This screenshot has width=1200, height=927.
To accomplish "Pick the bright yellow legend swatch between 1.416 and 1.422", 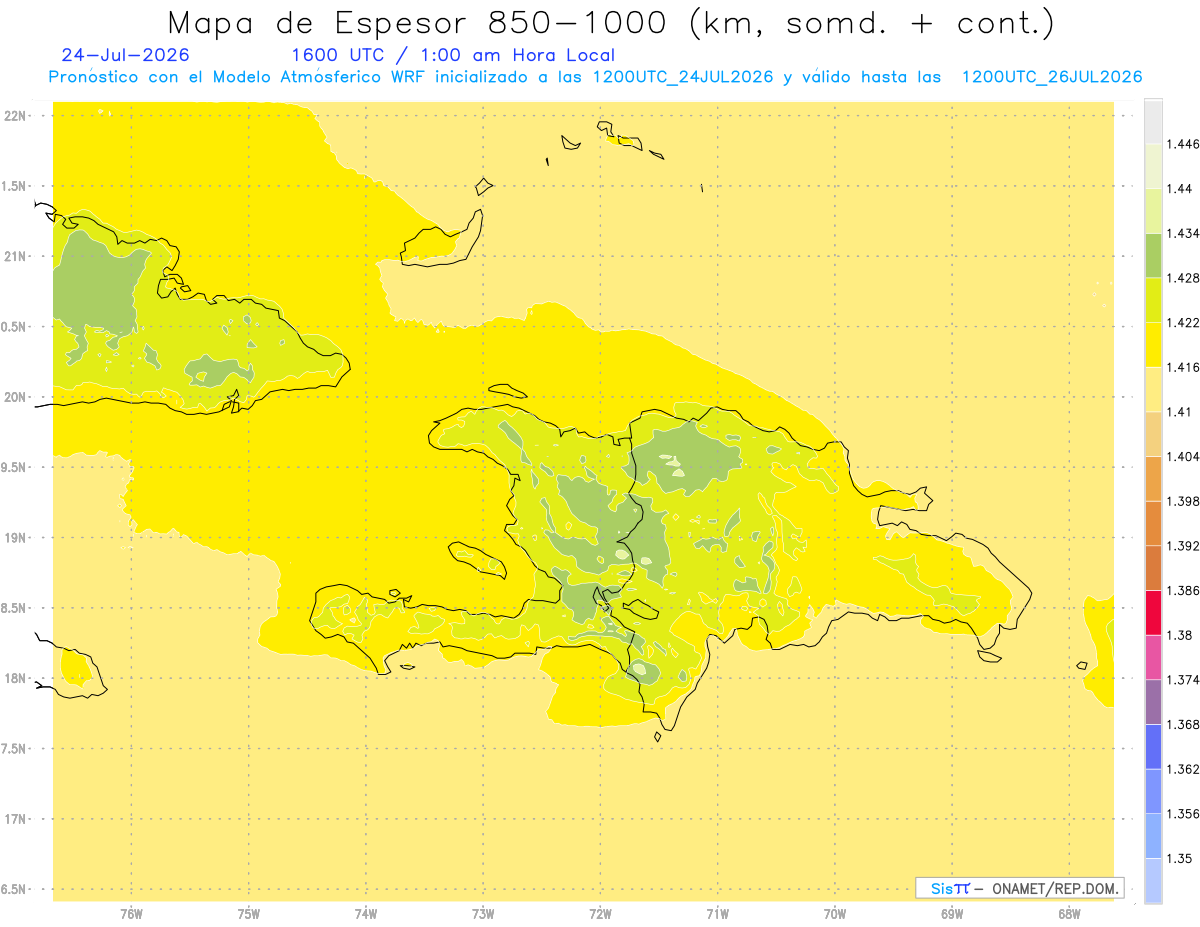I will 1153,345.
